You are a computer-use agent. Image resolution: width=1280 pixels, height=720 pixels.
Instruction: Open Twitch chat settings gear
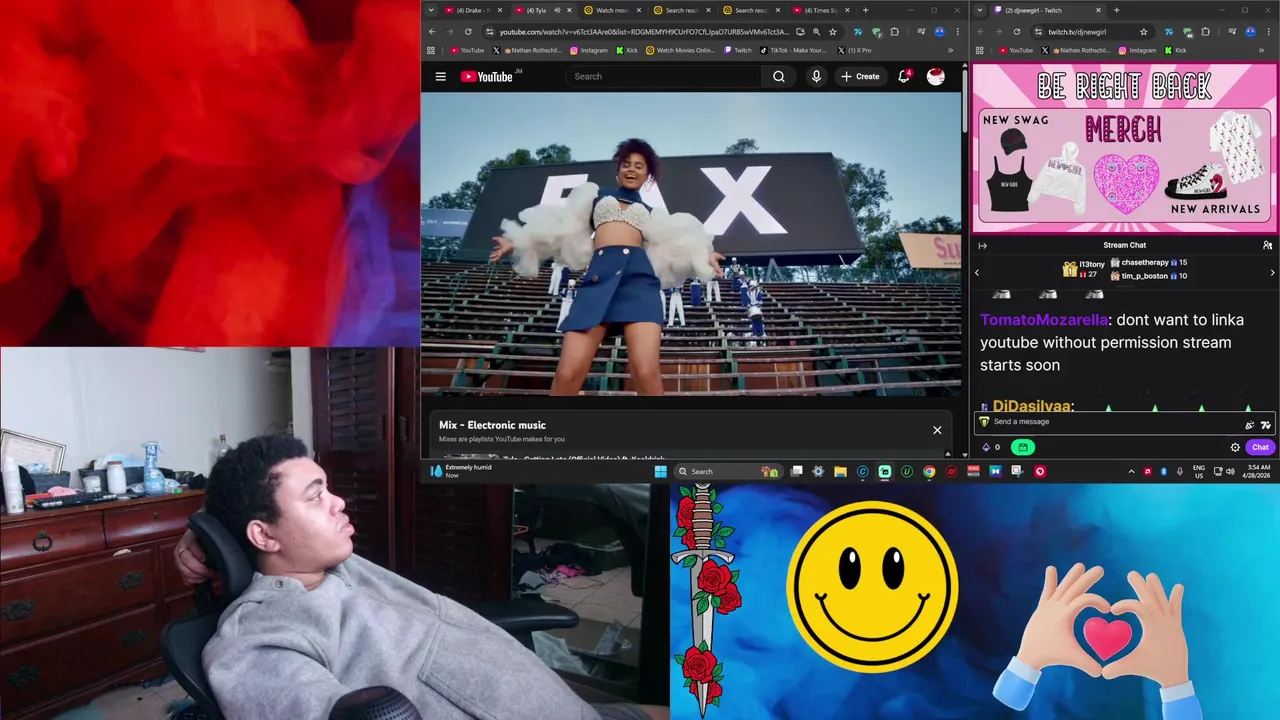pyautogui.click(x=1235, y=447)
